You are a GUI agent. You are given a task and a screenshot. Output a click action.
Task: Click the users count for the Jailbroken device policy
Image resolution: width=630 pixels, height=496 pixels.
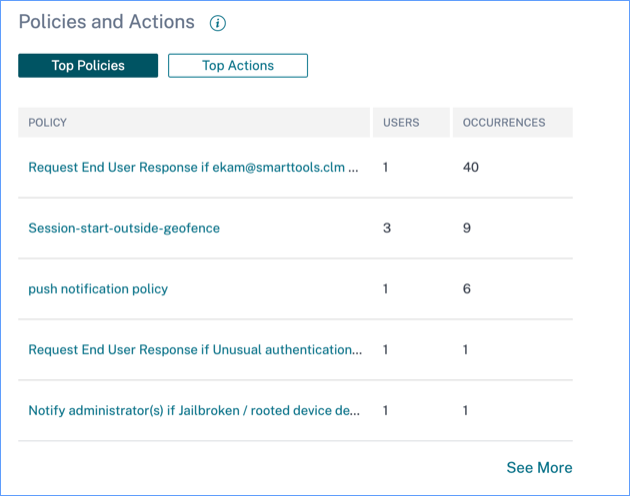386,411
